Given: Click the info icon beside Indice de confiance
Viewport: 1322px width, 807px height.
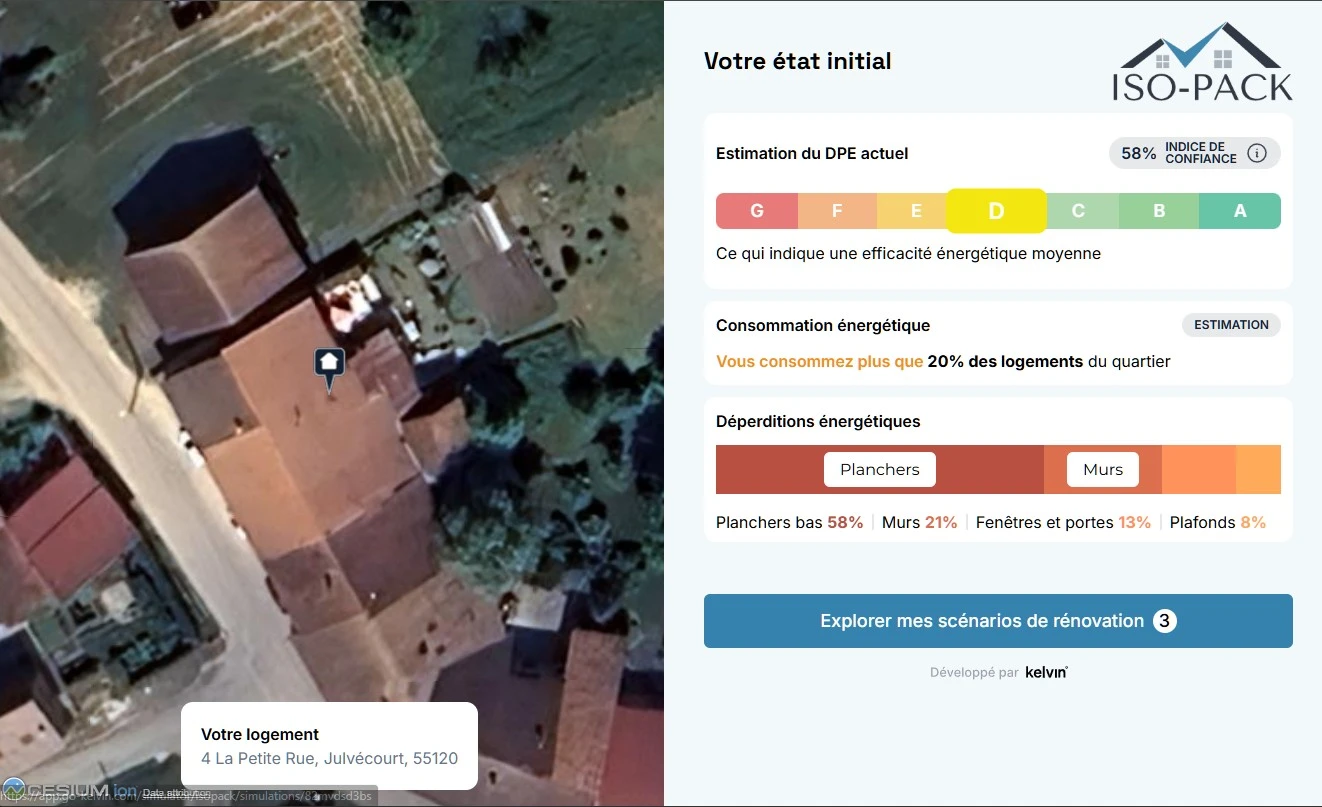Looking at the screenshot, I should coord(1258,153).
